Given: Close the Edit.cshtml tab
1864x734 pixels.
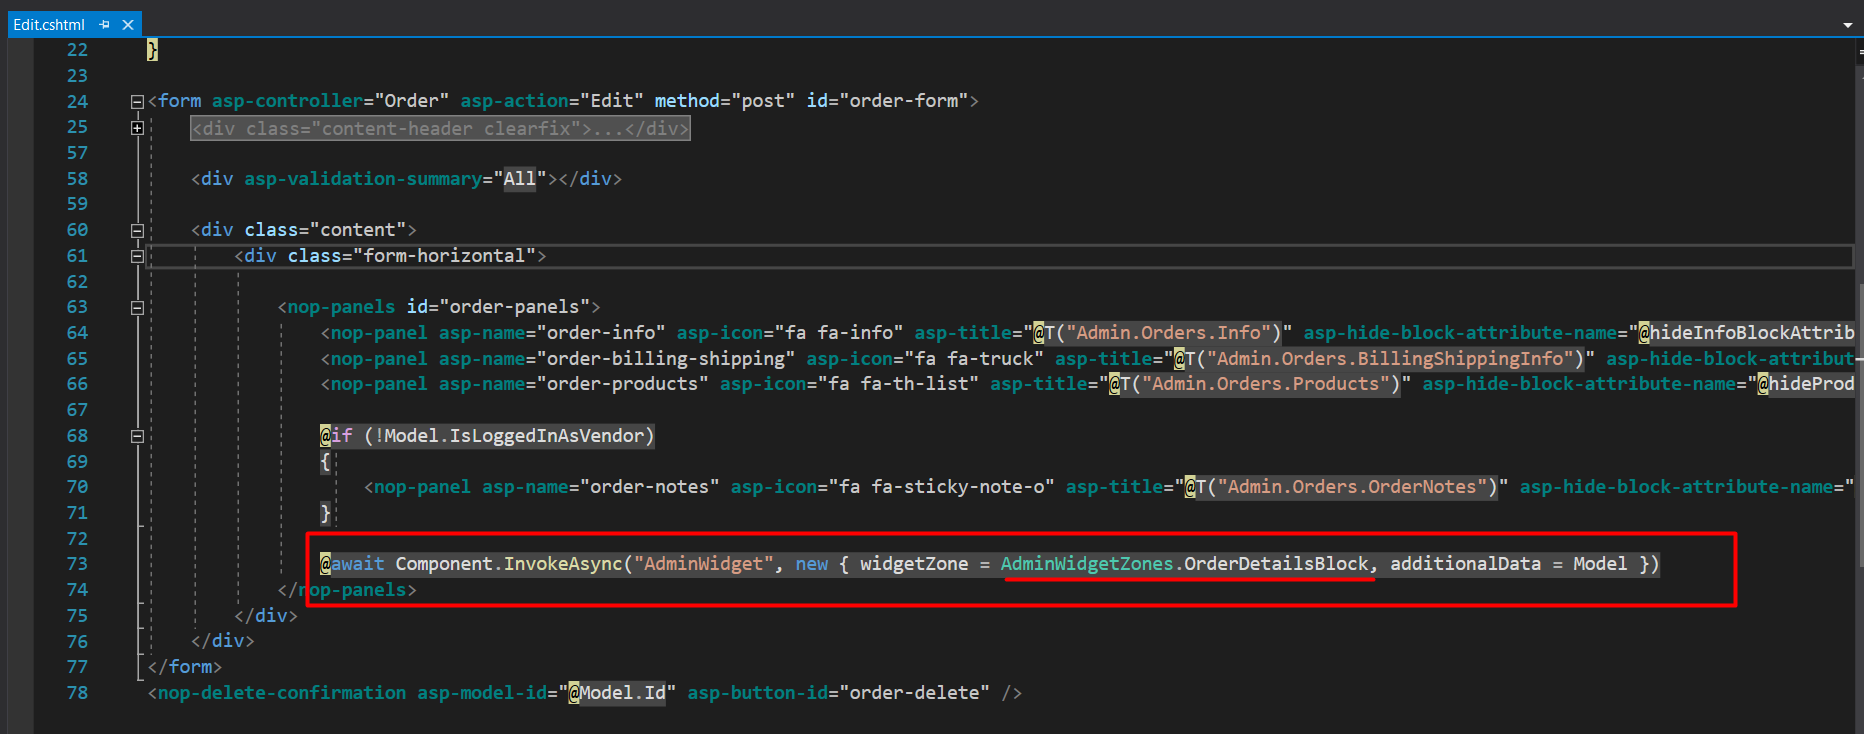Looking at the screenshot, I should (x=128, y=25).
